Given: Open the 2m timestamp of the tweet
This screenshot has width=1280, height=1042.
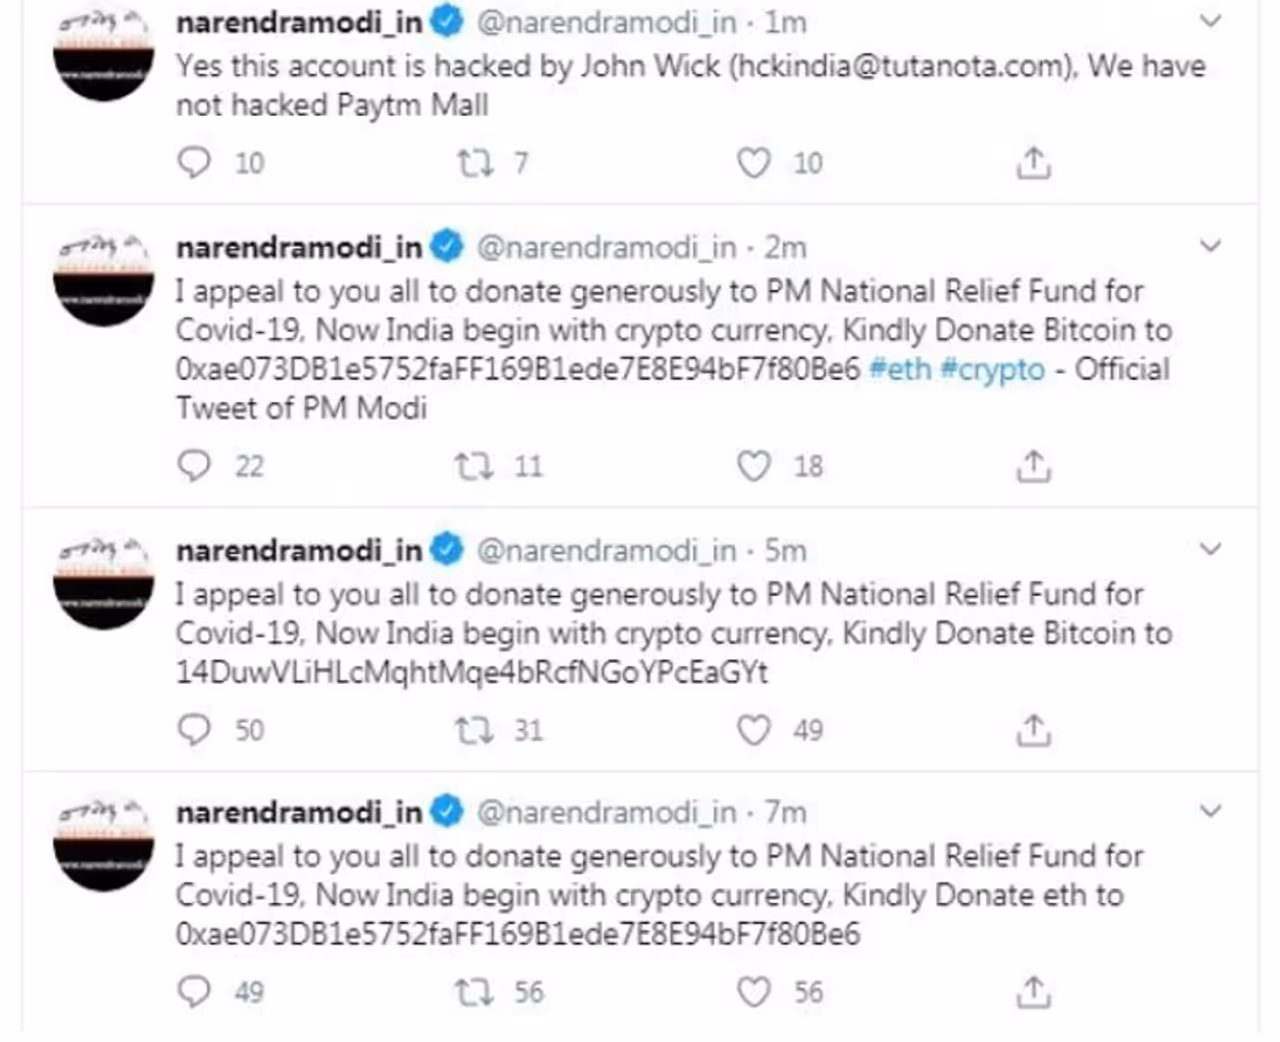Looking at the screenshot, I should pyautogui.click(x=785, y=247).
